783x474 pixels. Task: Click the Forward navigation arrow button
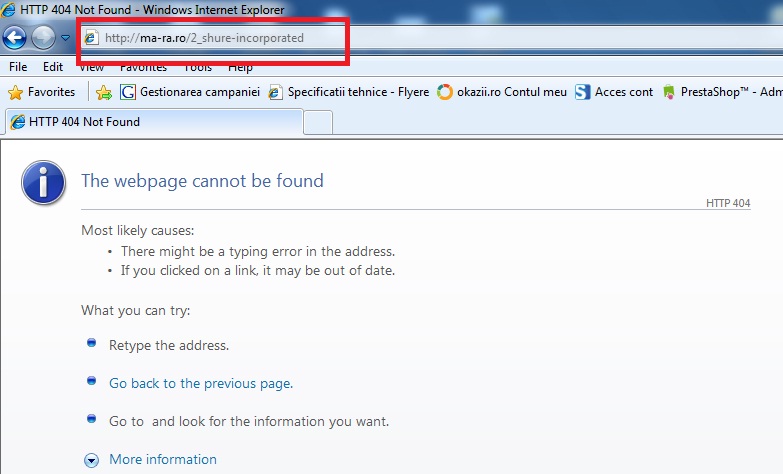click(x=43, y=37)
